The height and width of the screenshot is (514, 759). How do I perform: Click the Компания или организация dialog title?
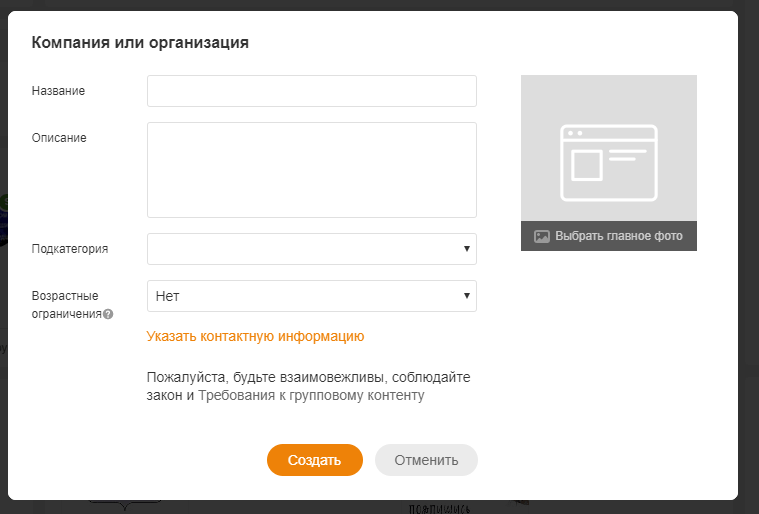pyautogui.click(x=140, y=42)
